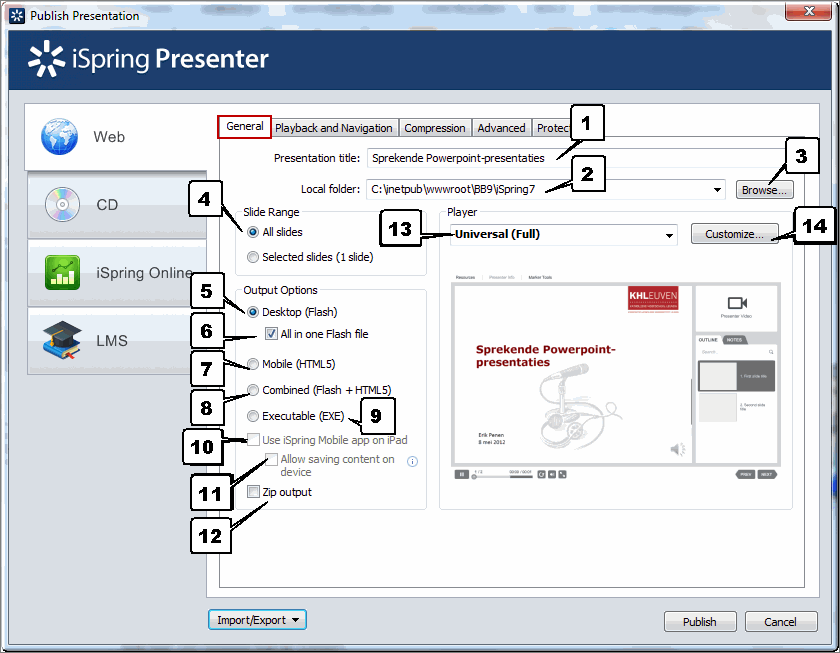Click the Browse... button
Viewport: 840px width, 653px height.
pyautogui.click(x=764, y=190)
